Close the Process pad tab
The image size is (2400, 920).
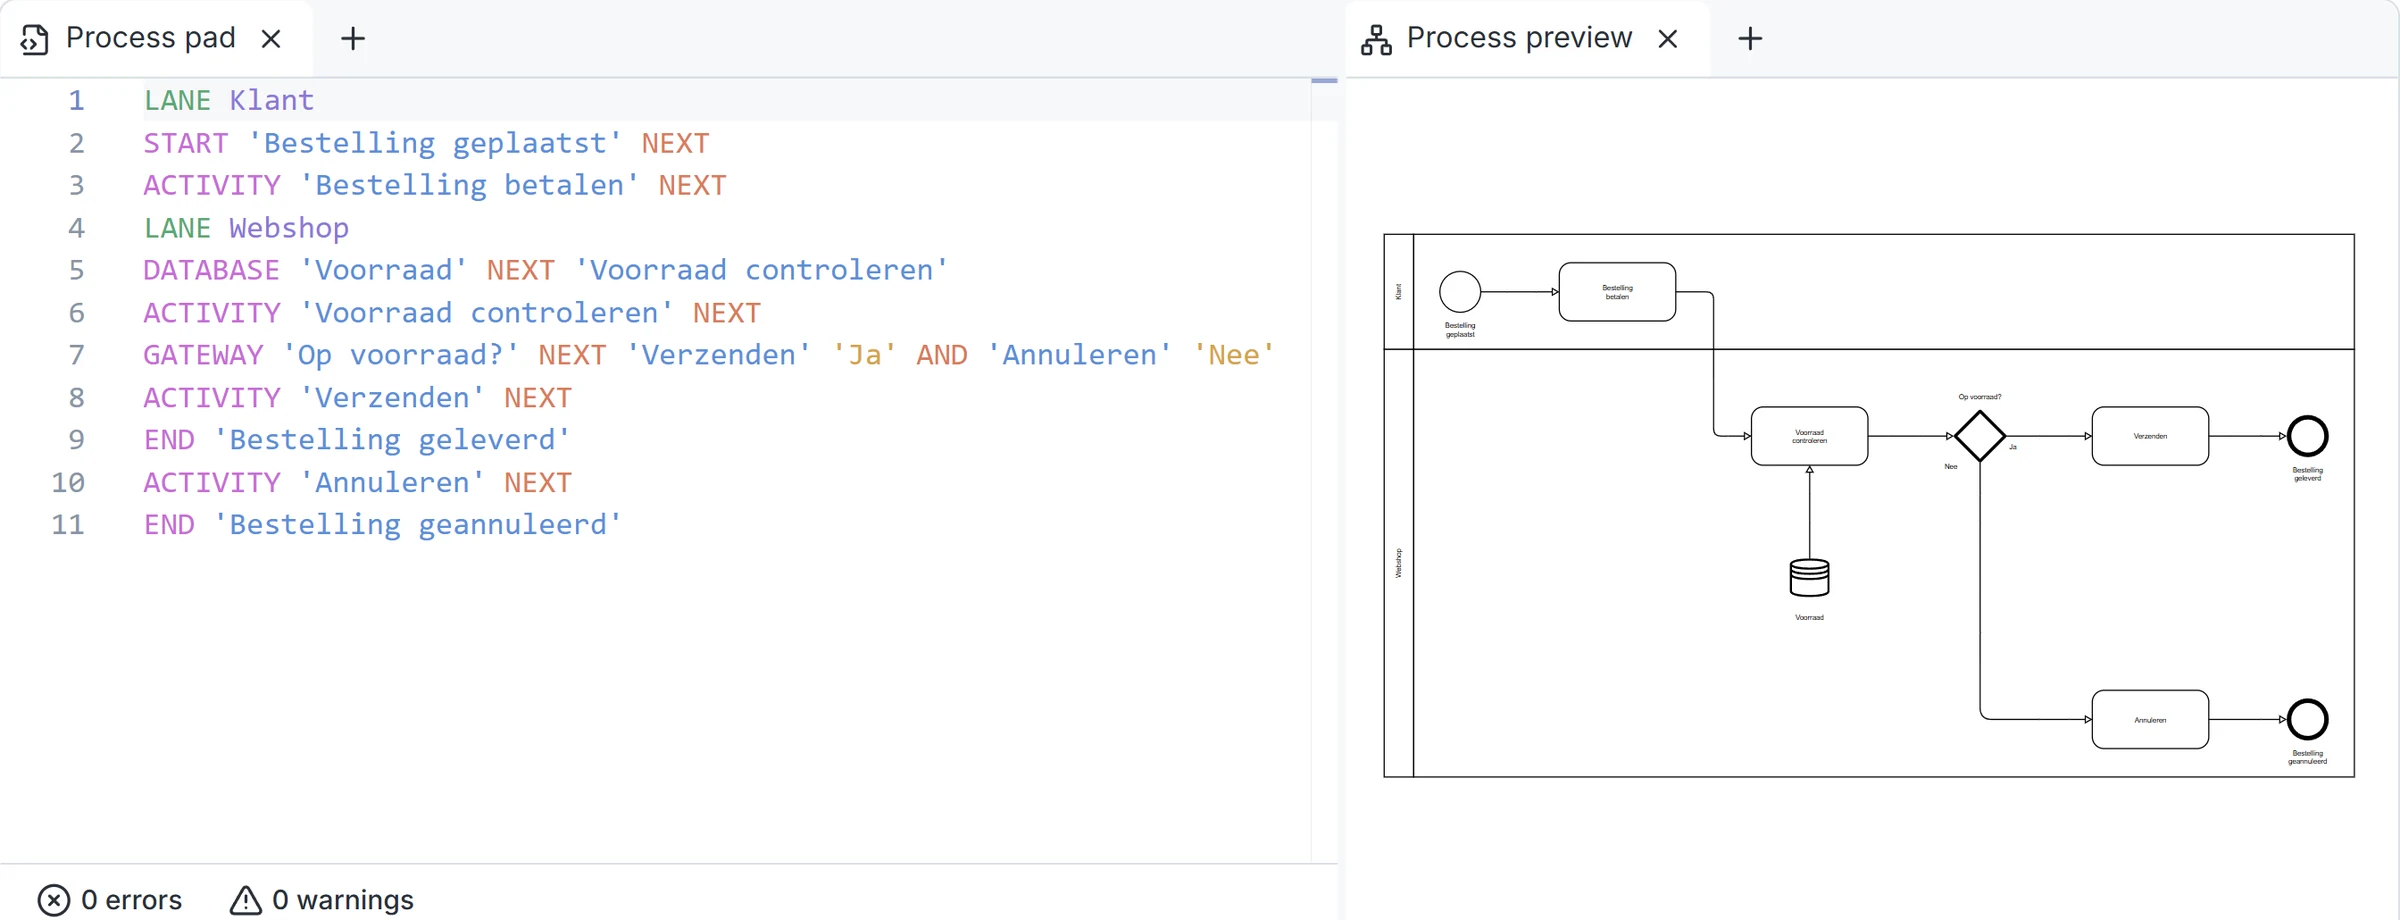coord(271,39)
